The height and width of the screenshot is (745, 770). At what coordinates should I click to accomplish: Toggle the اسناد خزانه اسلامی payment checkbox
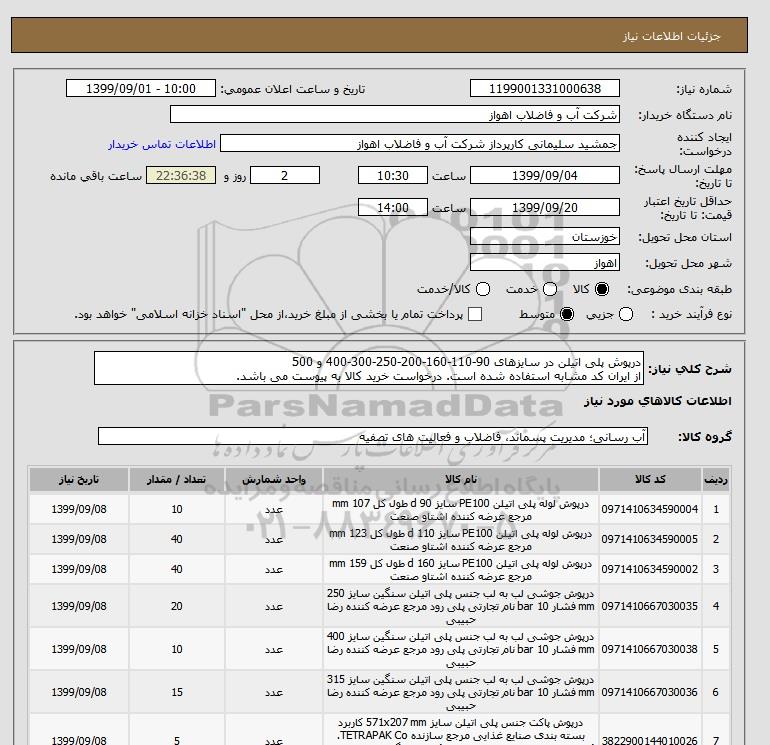point(475,314)
